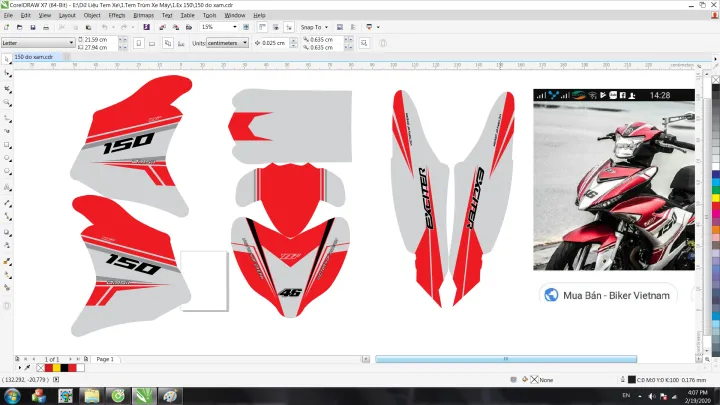720x405 pixels.
Task: Open the Effects menu
Action: pyautogui.click(x=117, y=16)
